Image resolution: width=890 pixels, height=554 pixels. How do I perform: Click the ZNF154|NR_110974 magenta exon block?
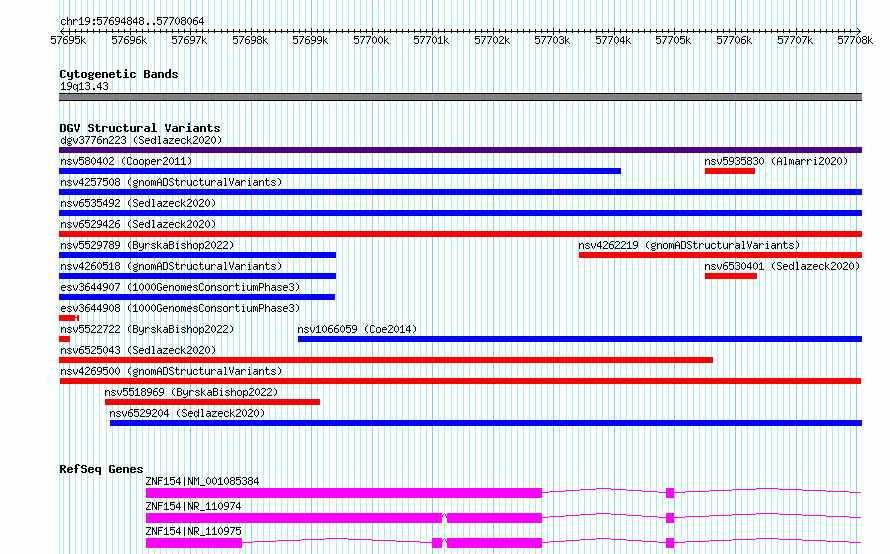coord(294,518)
